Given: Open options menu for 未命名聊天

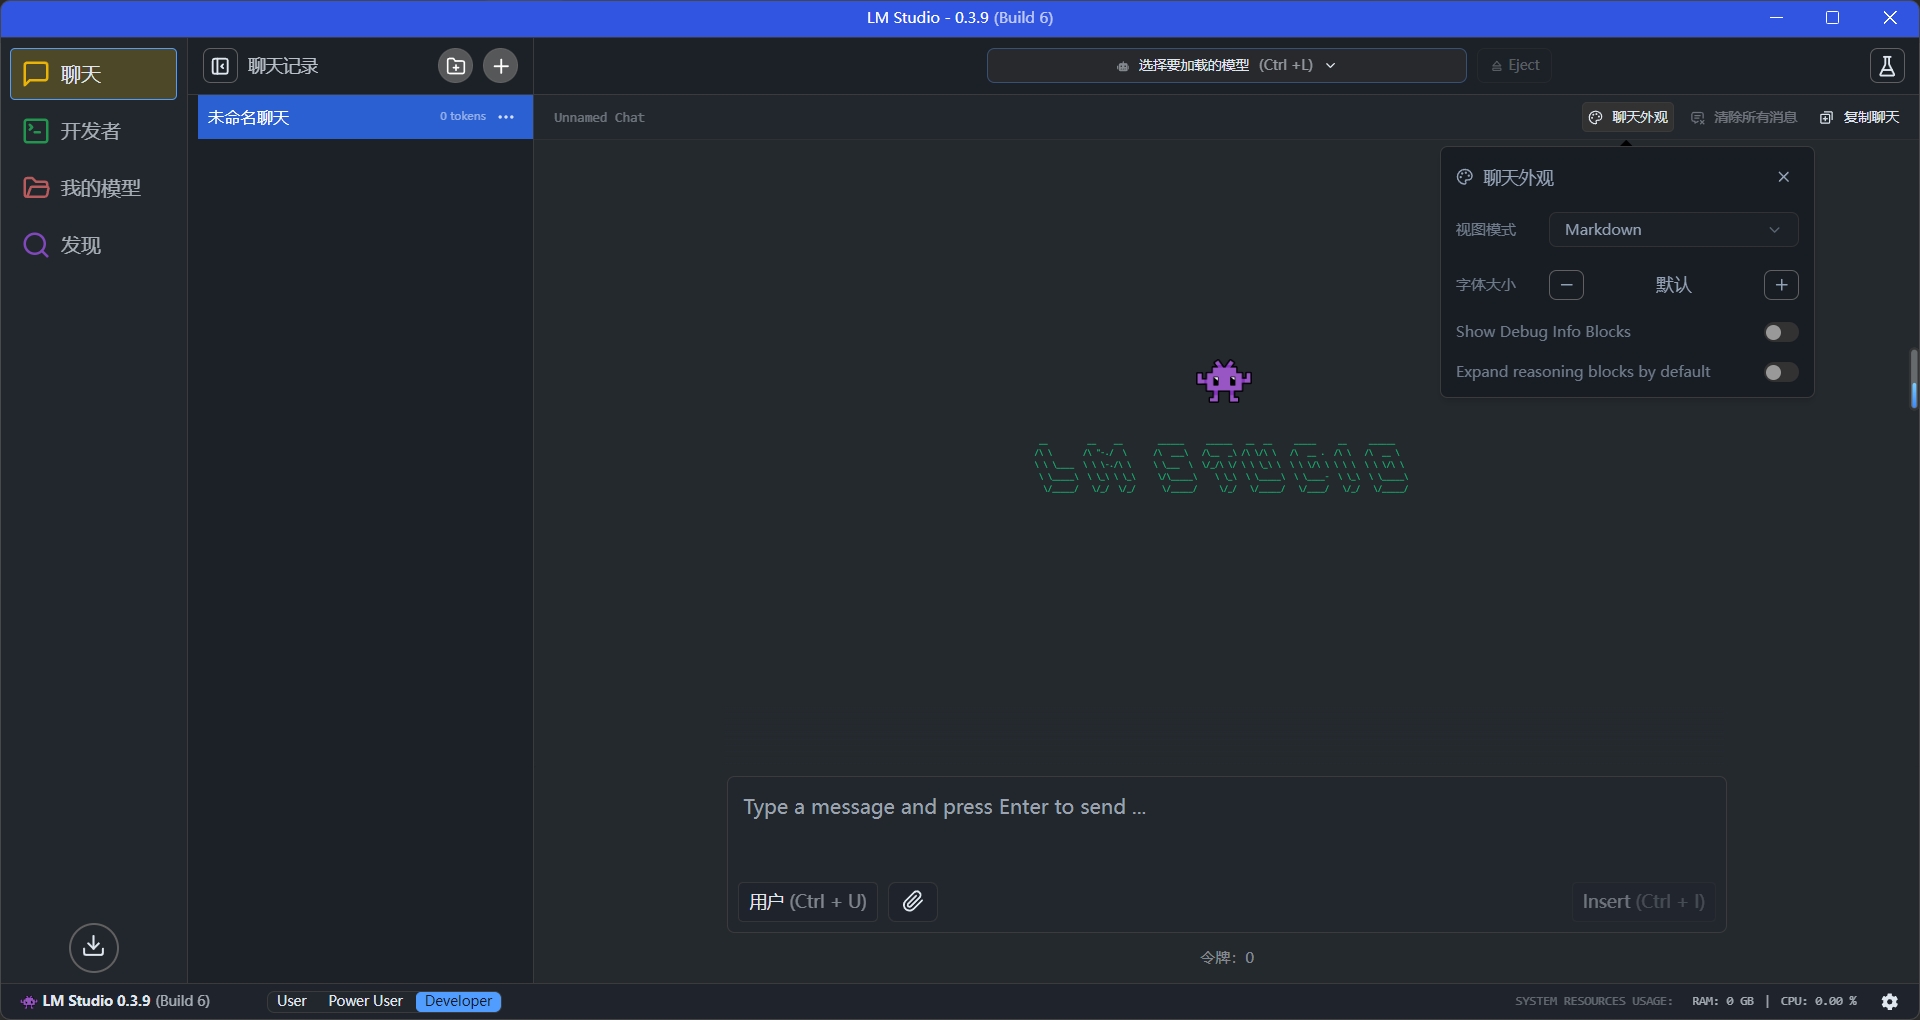Looking at the screenshot, I should (x=506, y=117).
